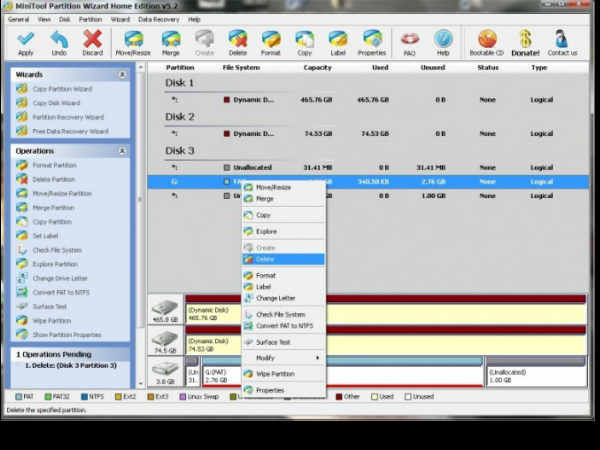Select Explore in the context menu
The height and width of the screenshot is (450, 600).
click(284, 232)
